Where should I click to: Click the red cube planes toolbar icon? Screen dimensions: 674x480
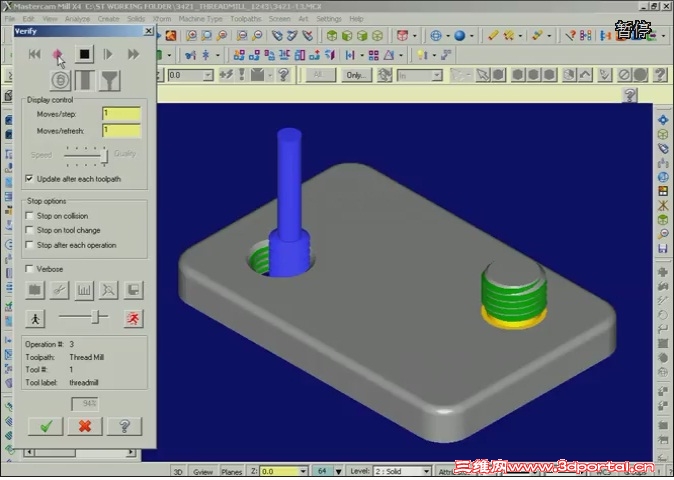point(402,35)
